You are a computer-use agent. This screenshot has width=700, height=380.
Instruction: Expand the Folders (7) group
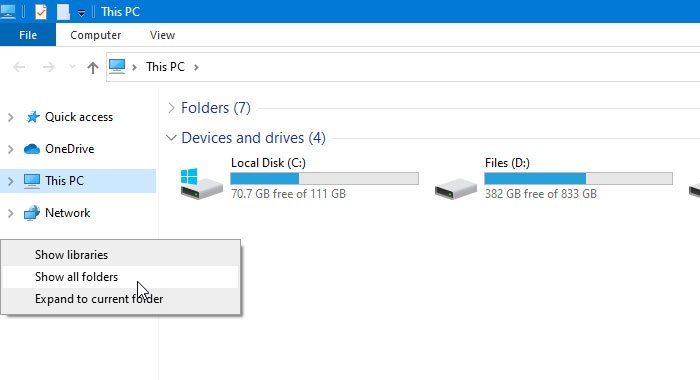tap(171, 108)
